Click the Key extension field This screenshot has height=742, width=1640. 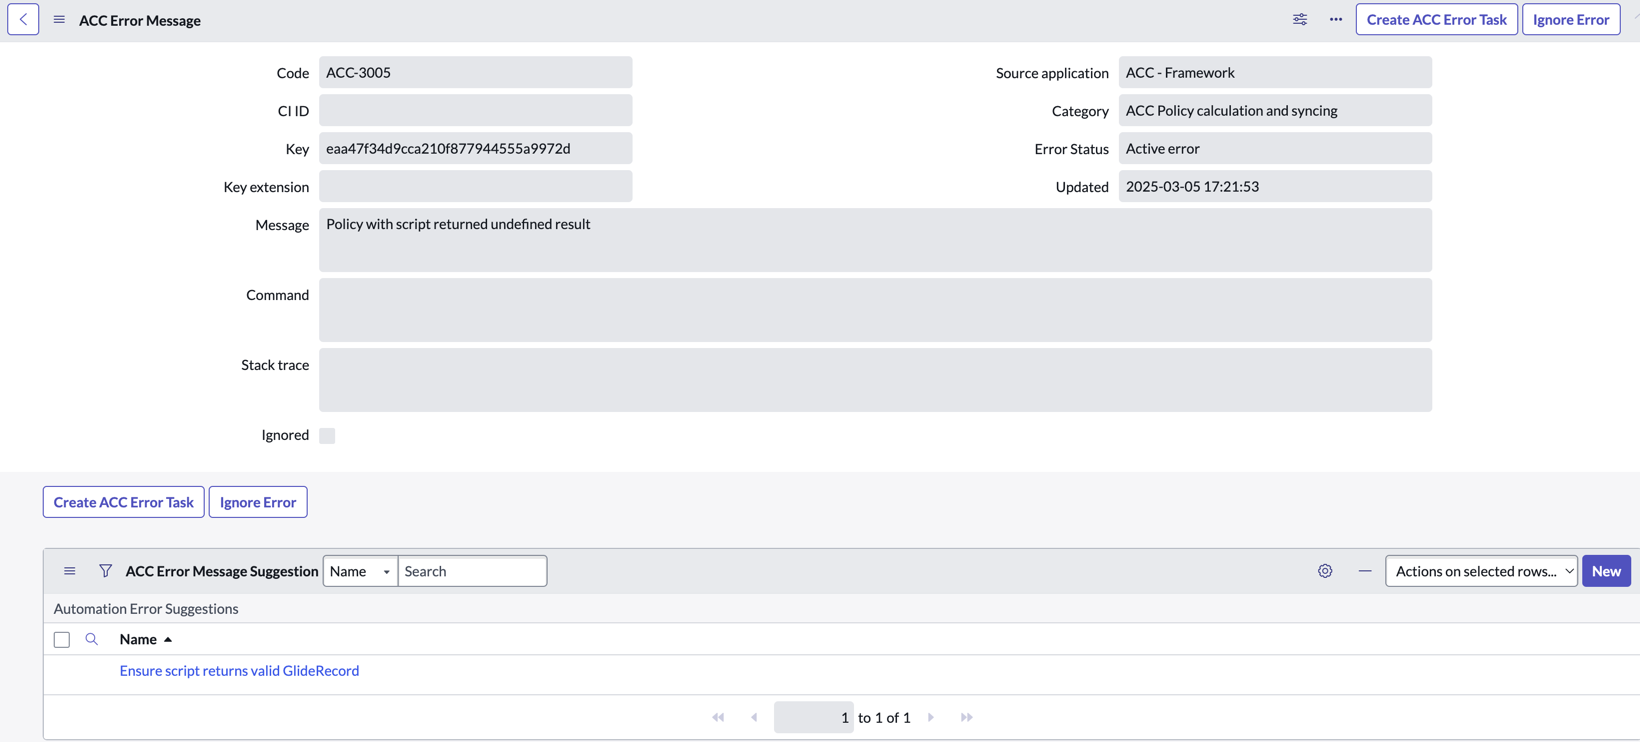click(475, 186)
